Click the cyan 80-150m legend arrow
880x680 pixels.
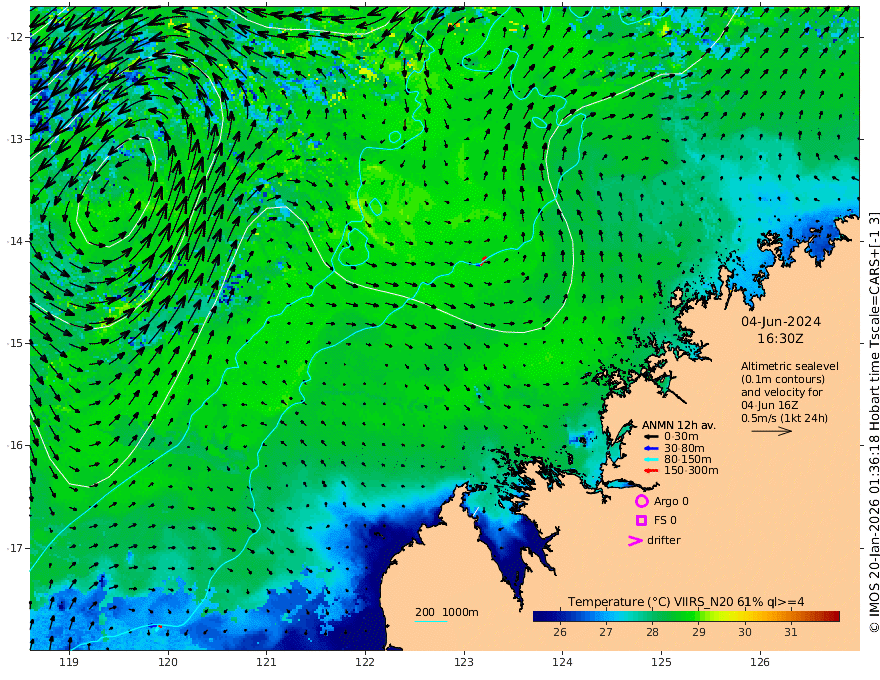[651, 460]
